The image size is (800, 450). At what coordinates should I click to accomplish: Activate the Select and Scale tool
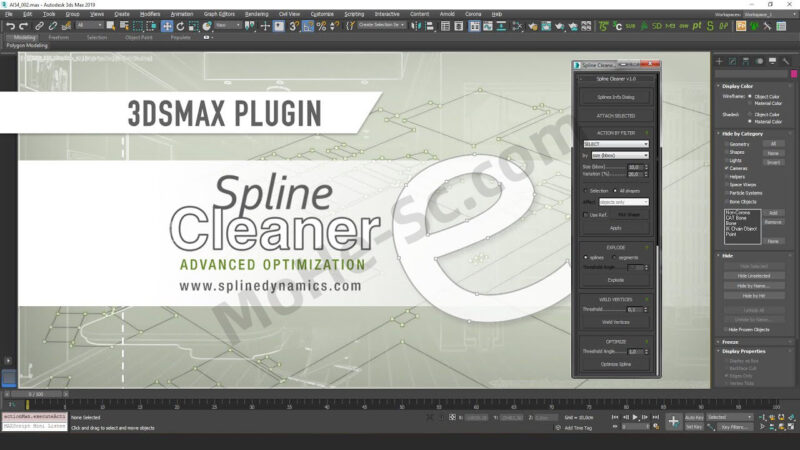click(193, 26)
